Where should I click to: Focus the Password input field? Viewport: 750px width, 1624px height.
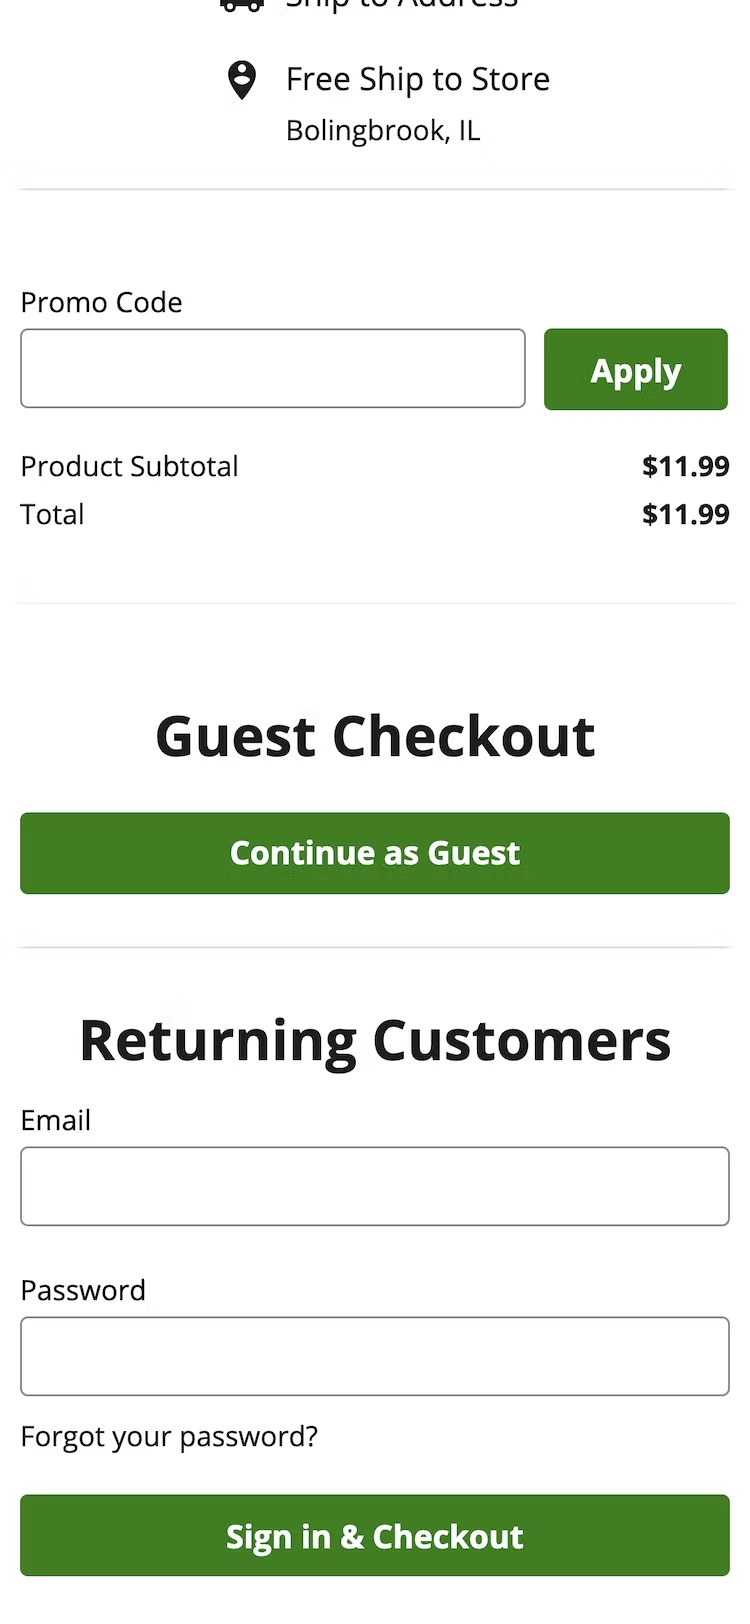click(375, 1356)
